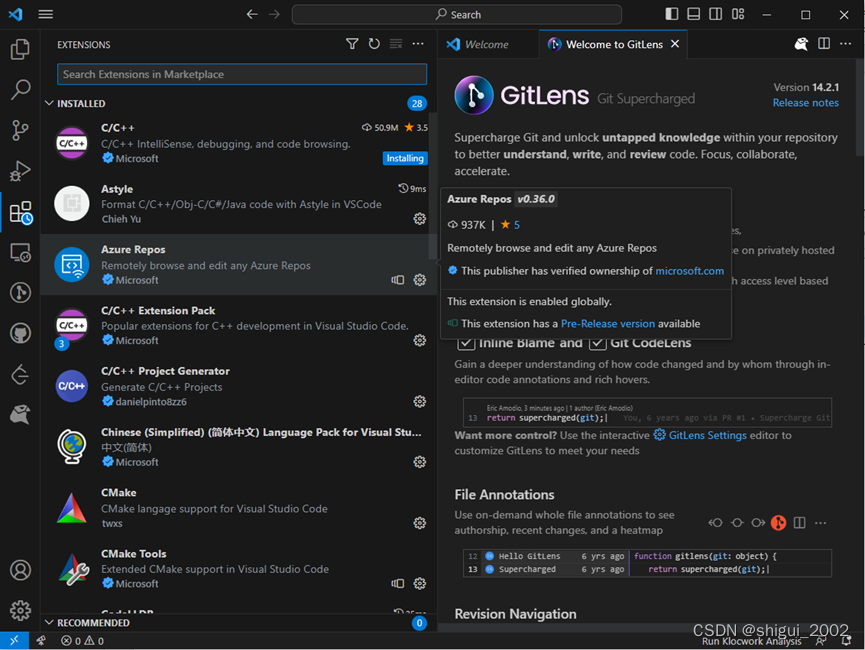Open Run and Debug view

coord(20,171)
